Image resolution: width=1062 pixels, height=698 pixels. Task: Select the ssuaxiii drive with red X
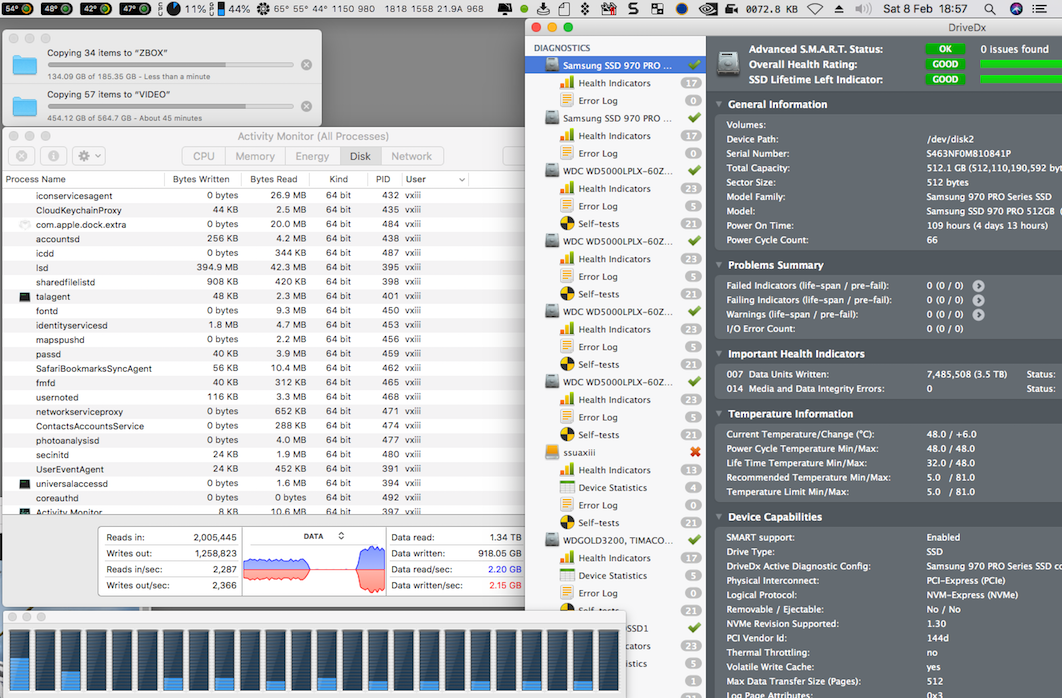615,452
